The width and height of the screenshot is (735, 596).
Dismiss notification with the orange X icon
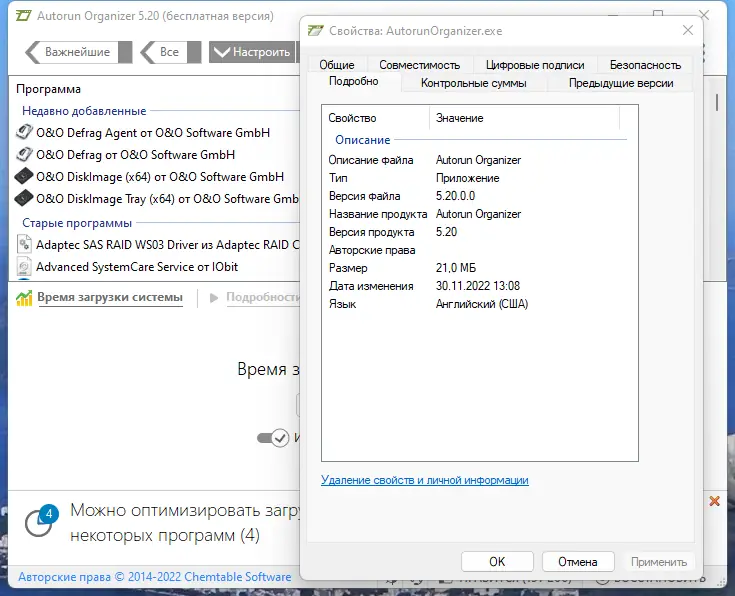714,501
